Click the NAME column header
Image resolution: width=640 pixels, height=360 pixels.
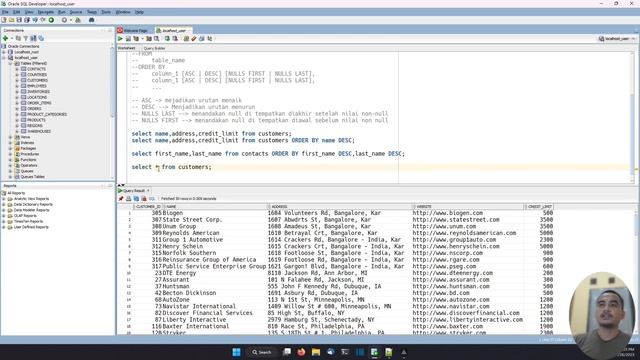[x=216, y=207]
